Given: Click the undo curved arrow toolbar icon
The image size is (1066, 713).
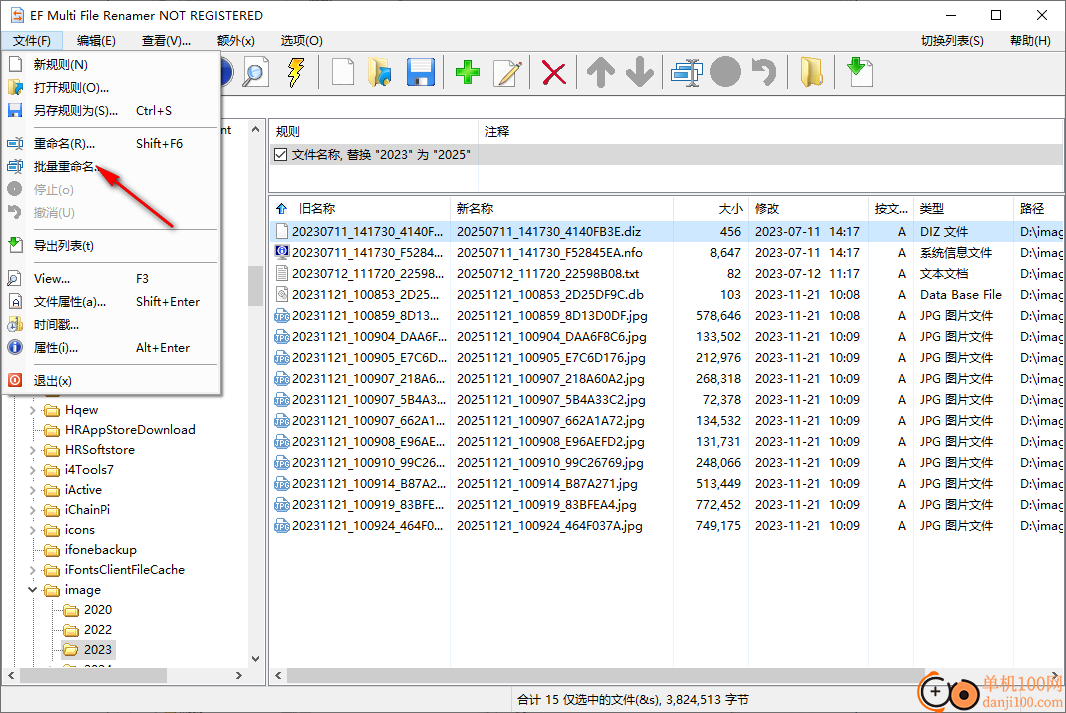Looking at the screenshot, I should 764,72.
